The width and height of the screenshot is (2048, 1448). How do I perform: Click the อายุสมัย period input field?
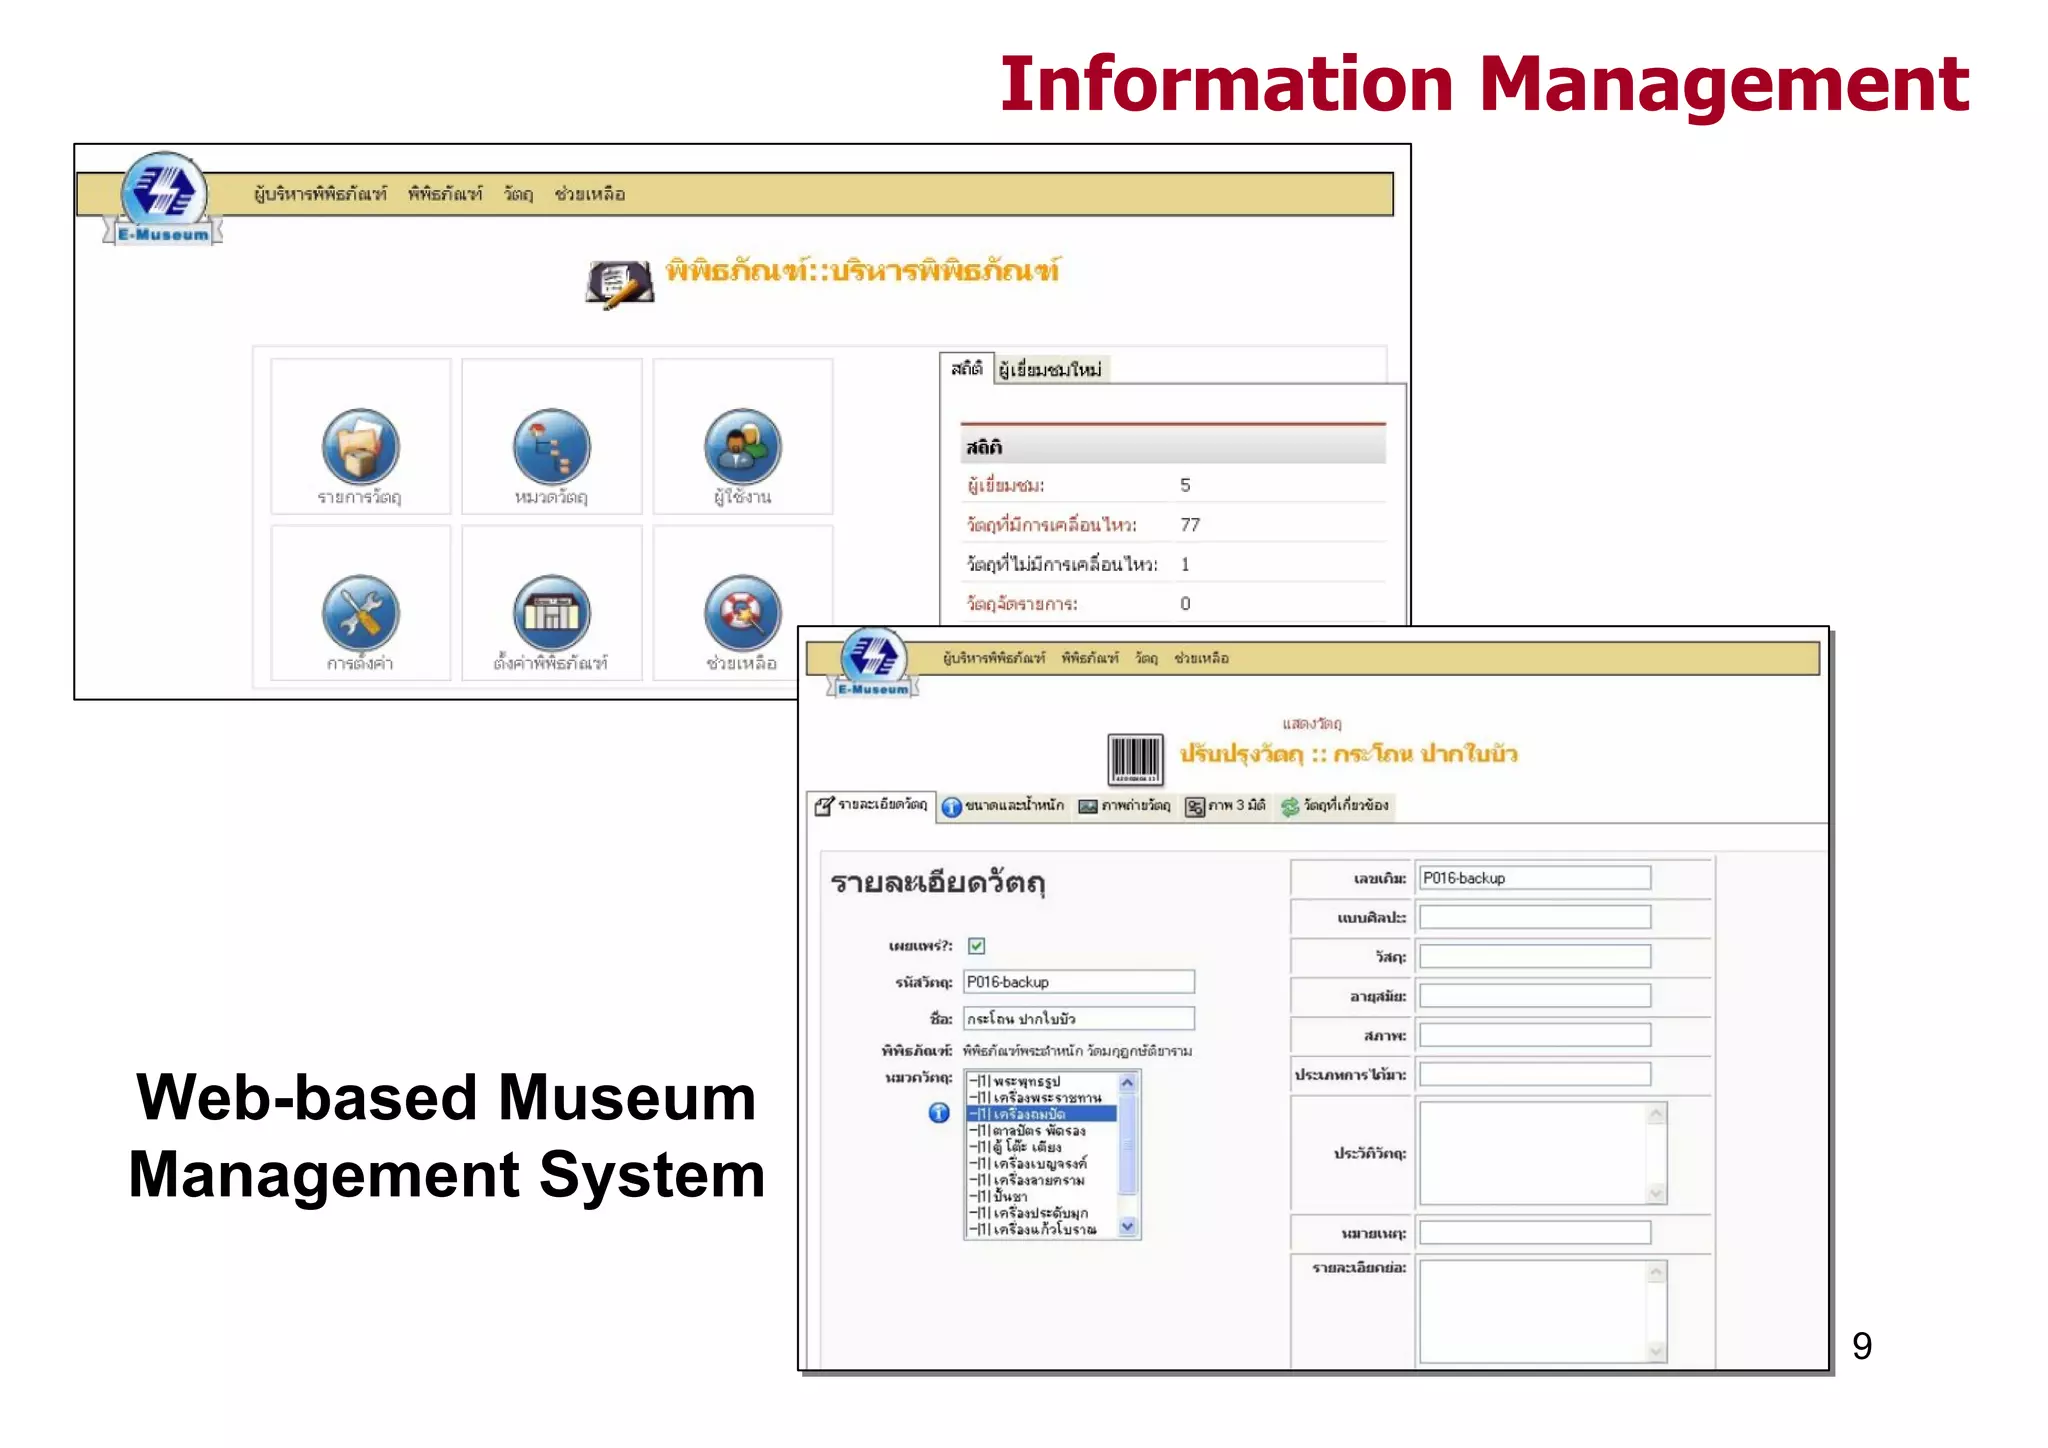coord(1535,995)
